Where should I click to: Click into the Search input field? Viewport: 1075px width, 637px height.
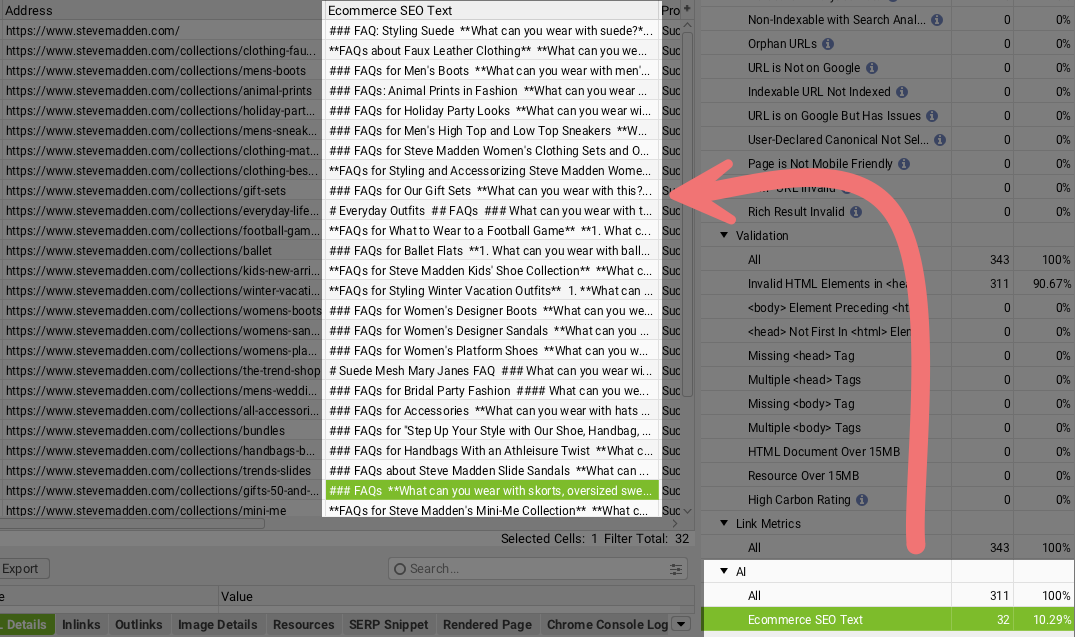530,569
